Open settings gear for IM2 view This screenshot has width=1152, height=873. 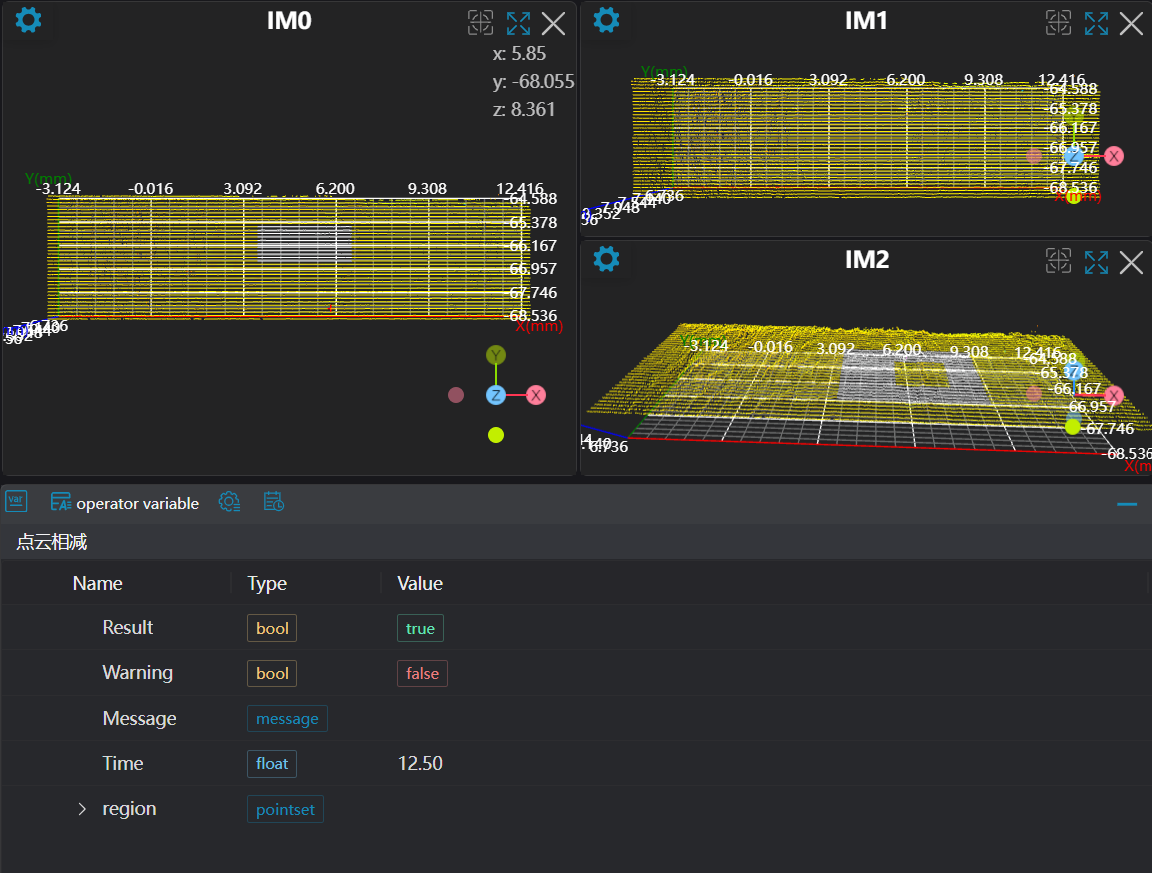tap(607, 259)
